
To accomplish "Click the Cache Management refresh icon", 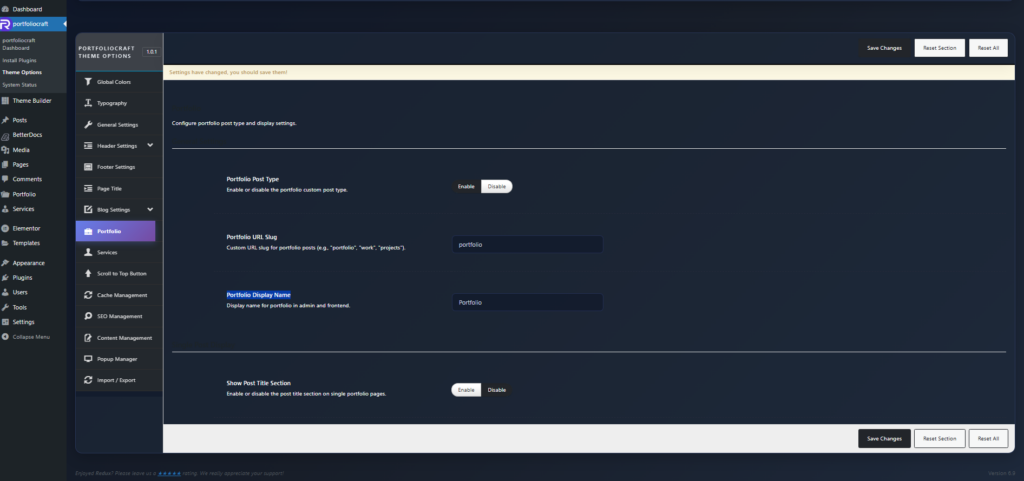I will (88, 295).
